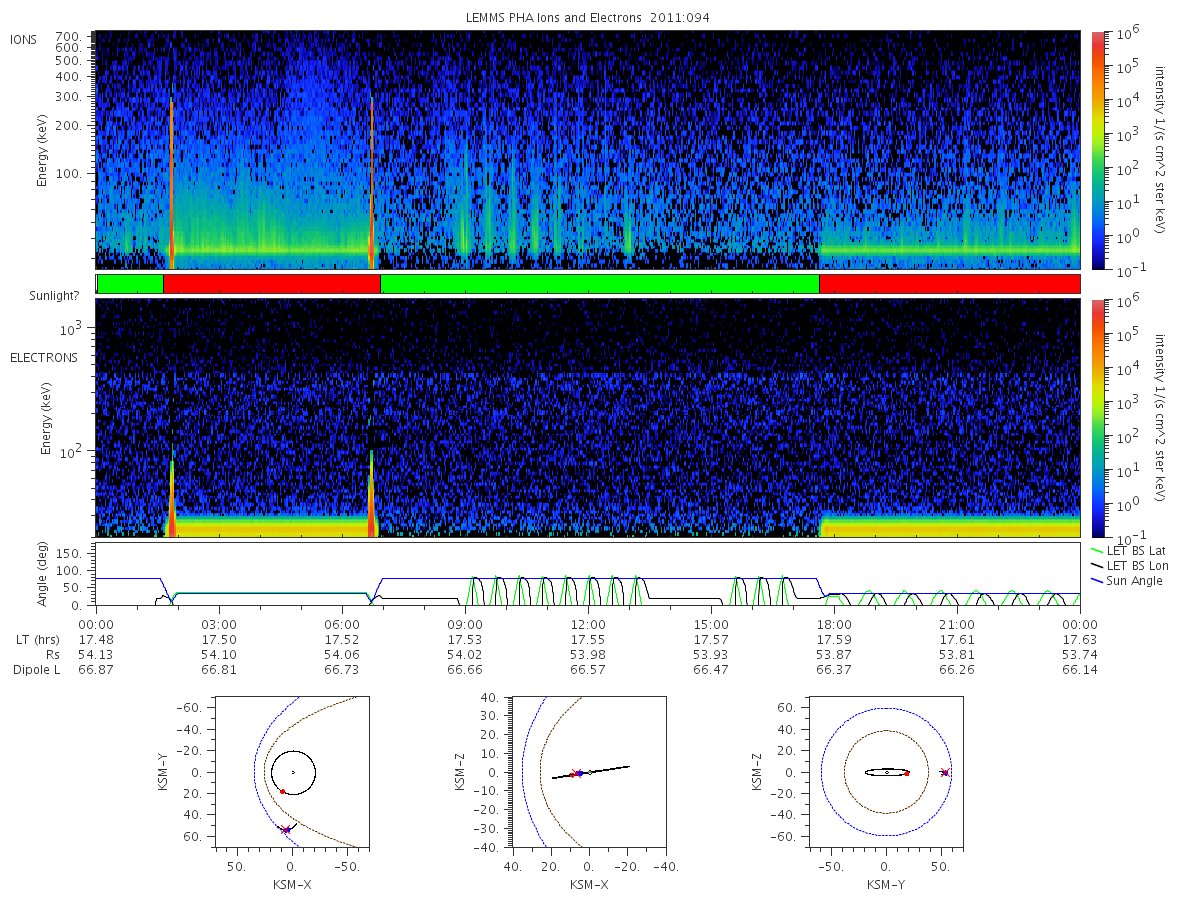Click the final red sunlight segment after 18:00
Screen dimensions: 1200x900
pyautogui.click(x=949, y=284)
